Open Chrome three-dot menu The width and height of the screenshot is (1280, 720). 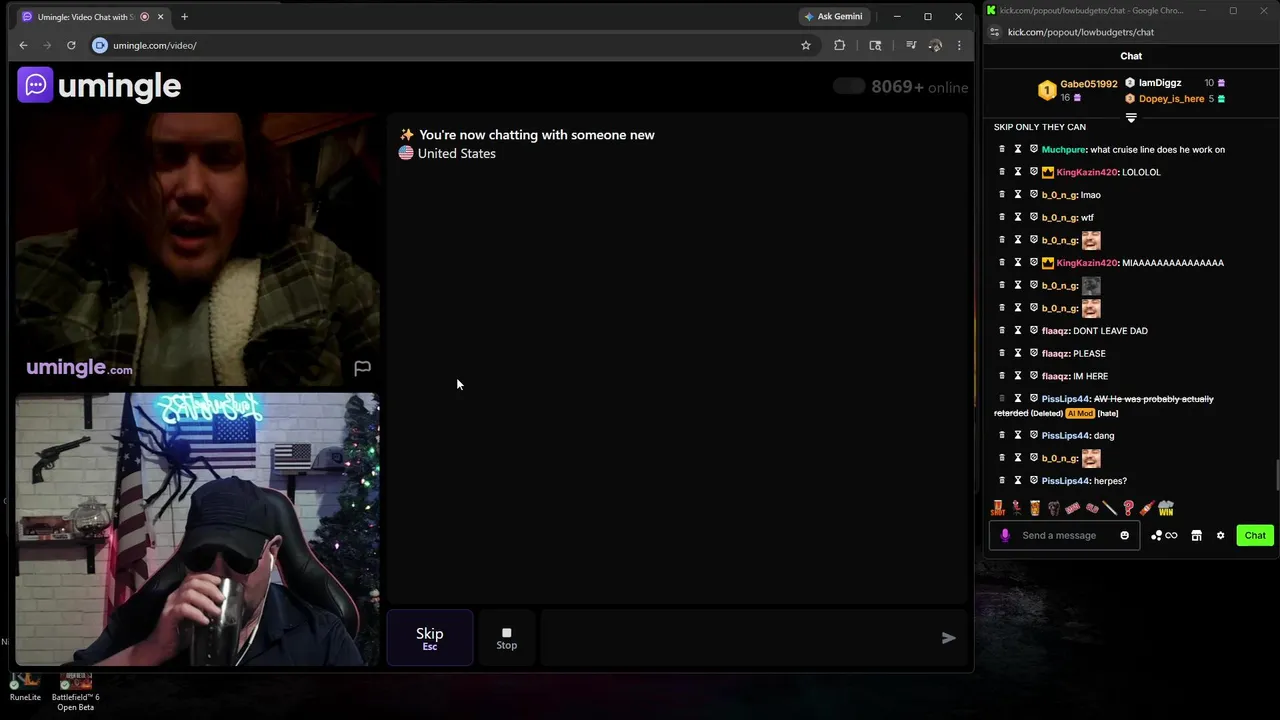(959, 45)
